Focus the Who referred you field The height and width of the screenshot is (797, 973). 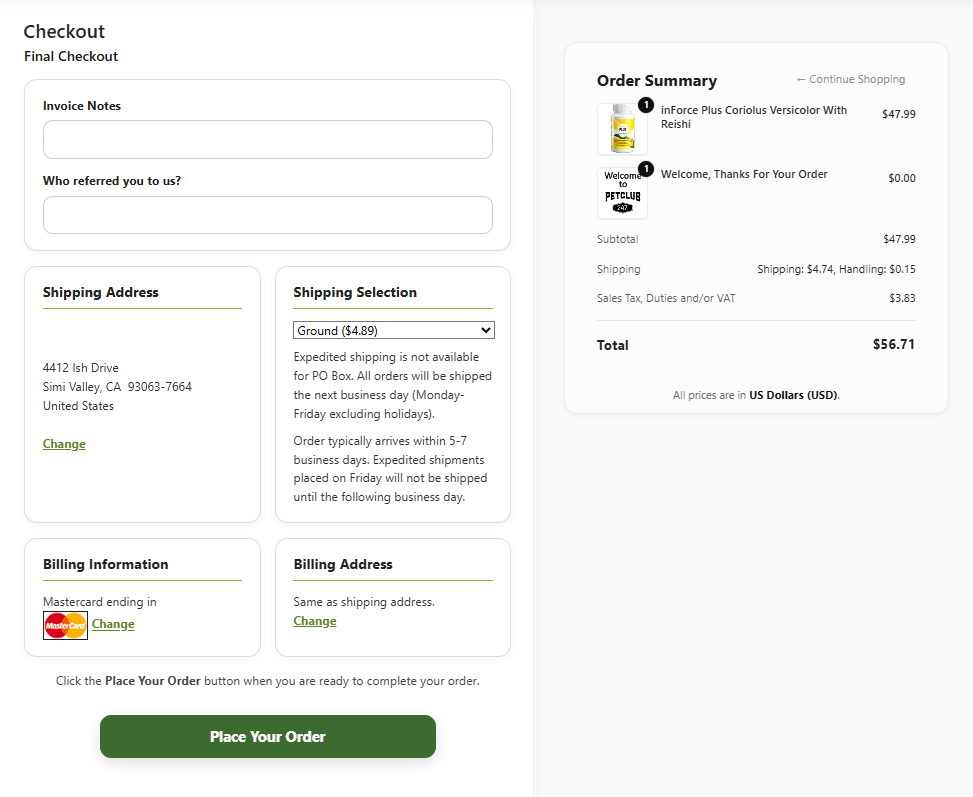(x=268, y=215)
